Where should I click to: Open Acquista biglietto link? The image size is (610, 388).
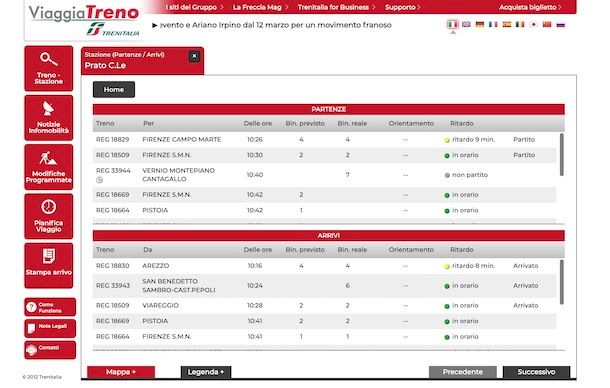pos(530,7)
